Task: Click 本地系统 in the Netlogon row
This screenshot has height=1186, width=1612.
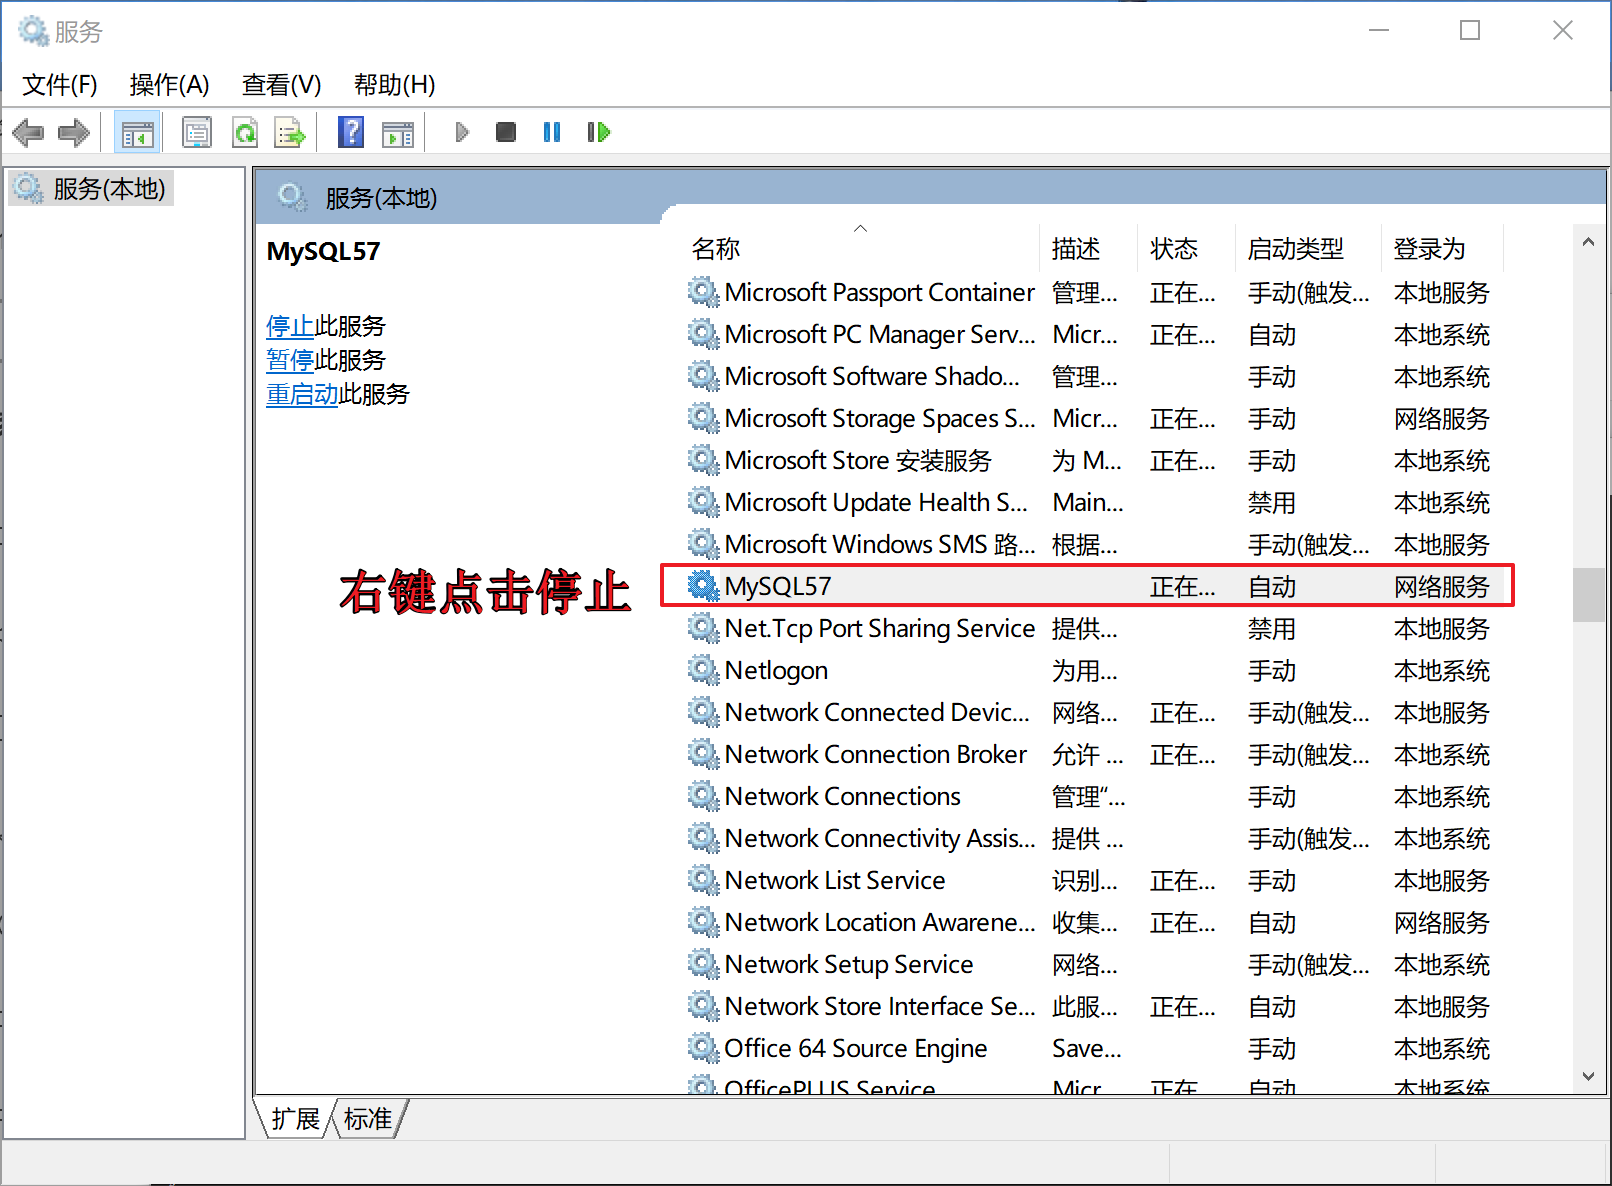Action: pyautogui.click(x=1442, y=670)
